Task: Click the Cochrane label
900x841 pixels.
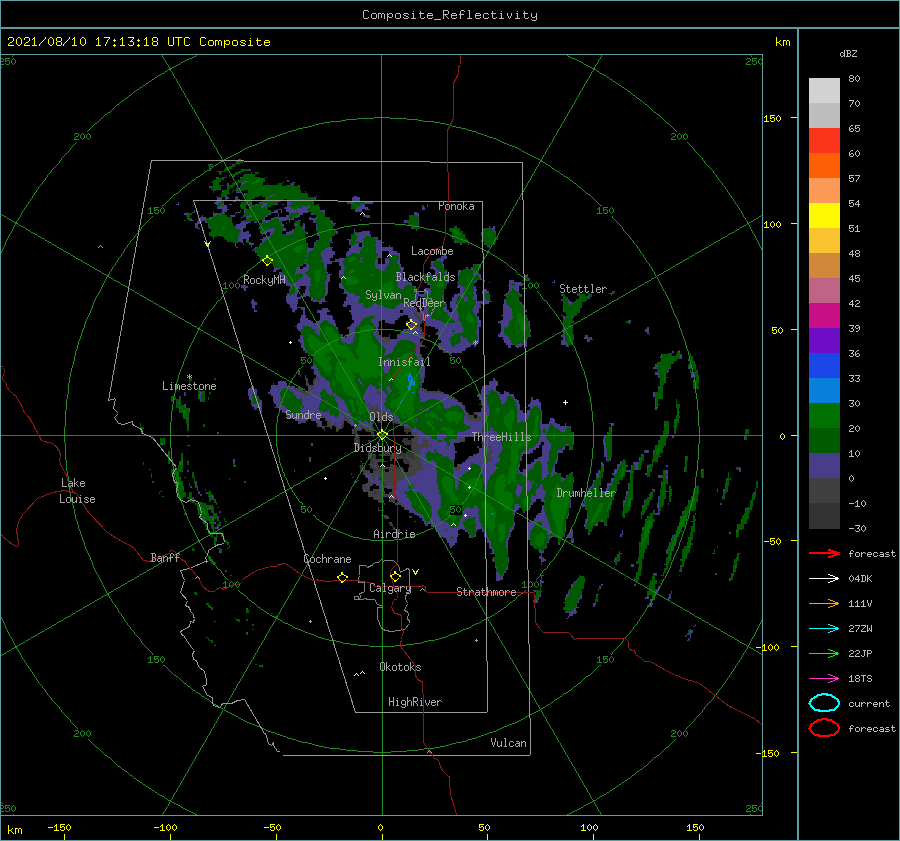Action: coord(327,559)
